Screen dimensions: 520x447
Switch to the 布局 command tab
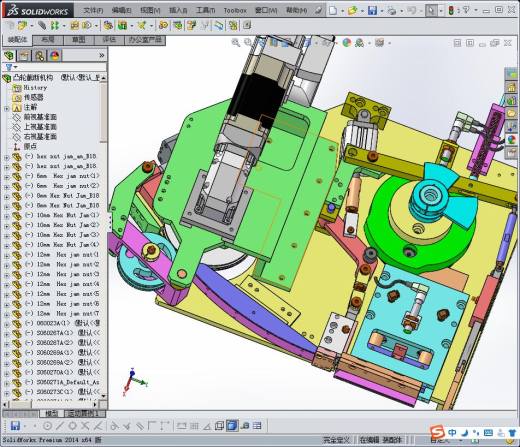point(48,40)
